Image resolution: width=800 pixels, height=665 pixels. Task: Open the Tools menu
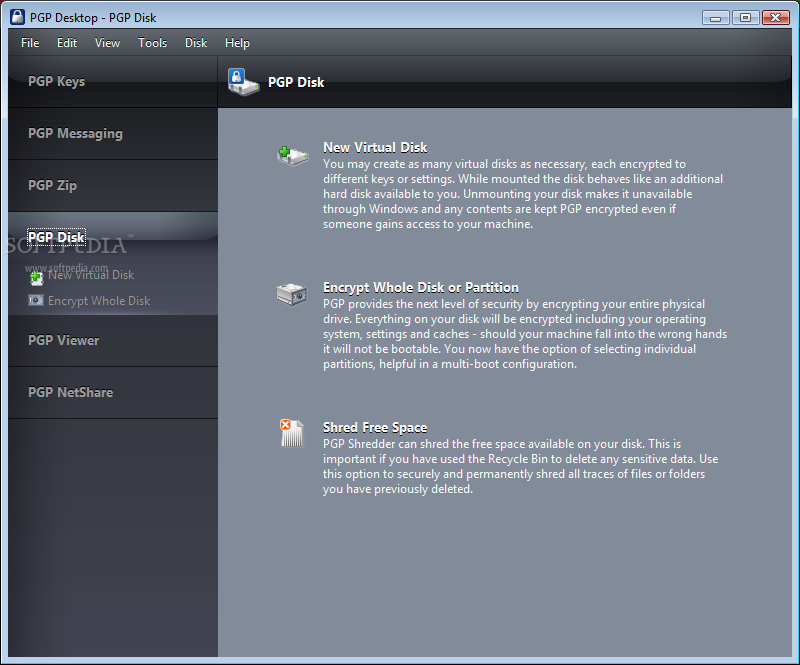coord(153,43)
